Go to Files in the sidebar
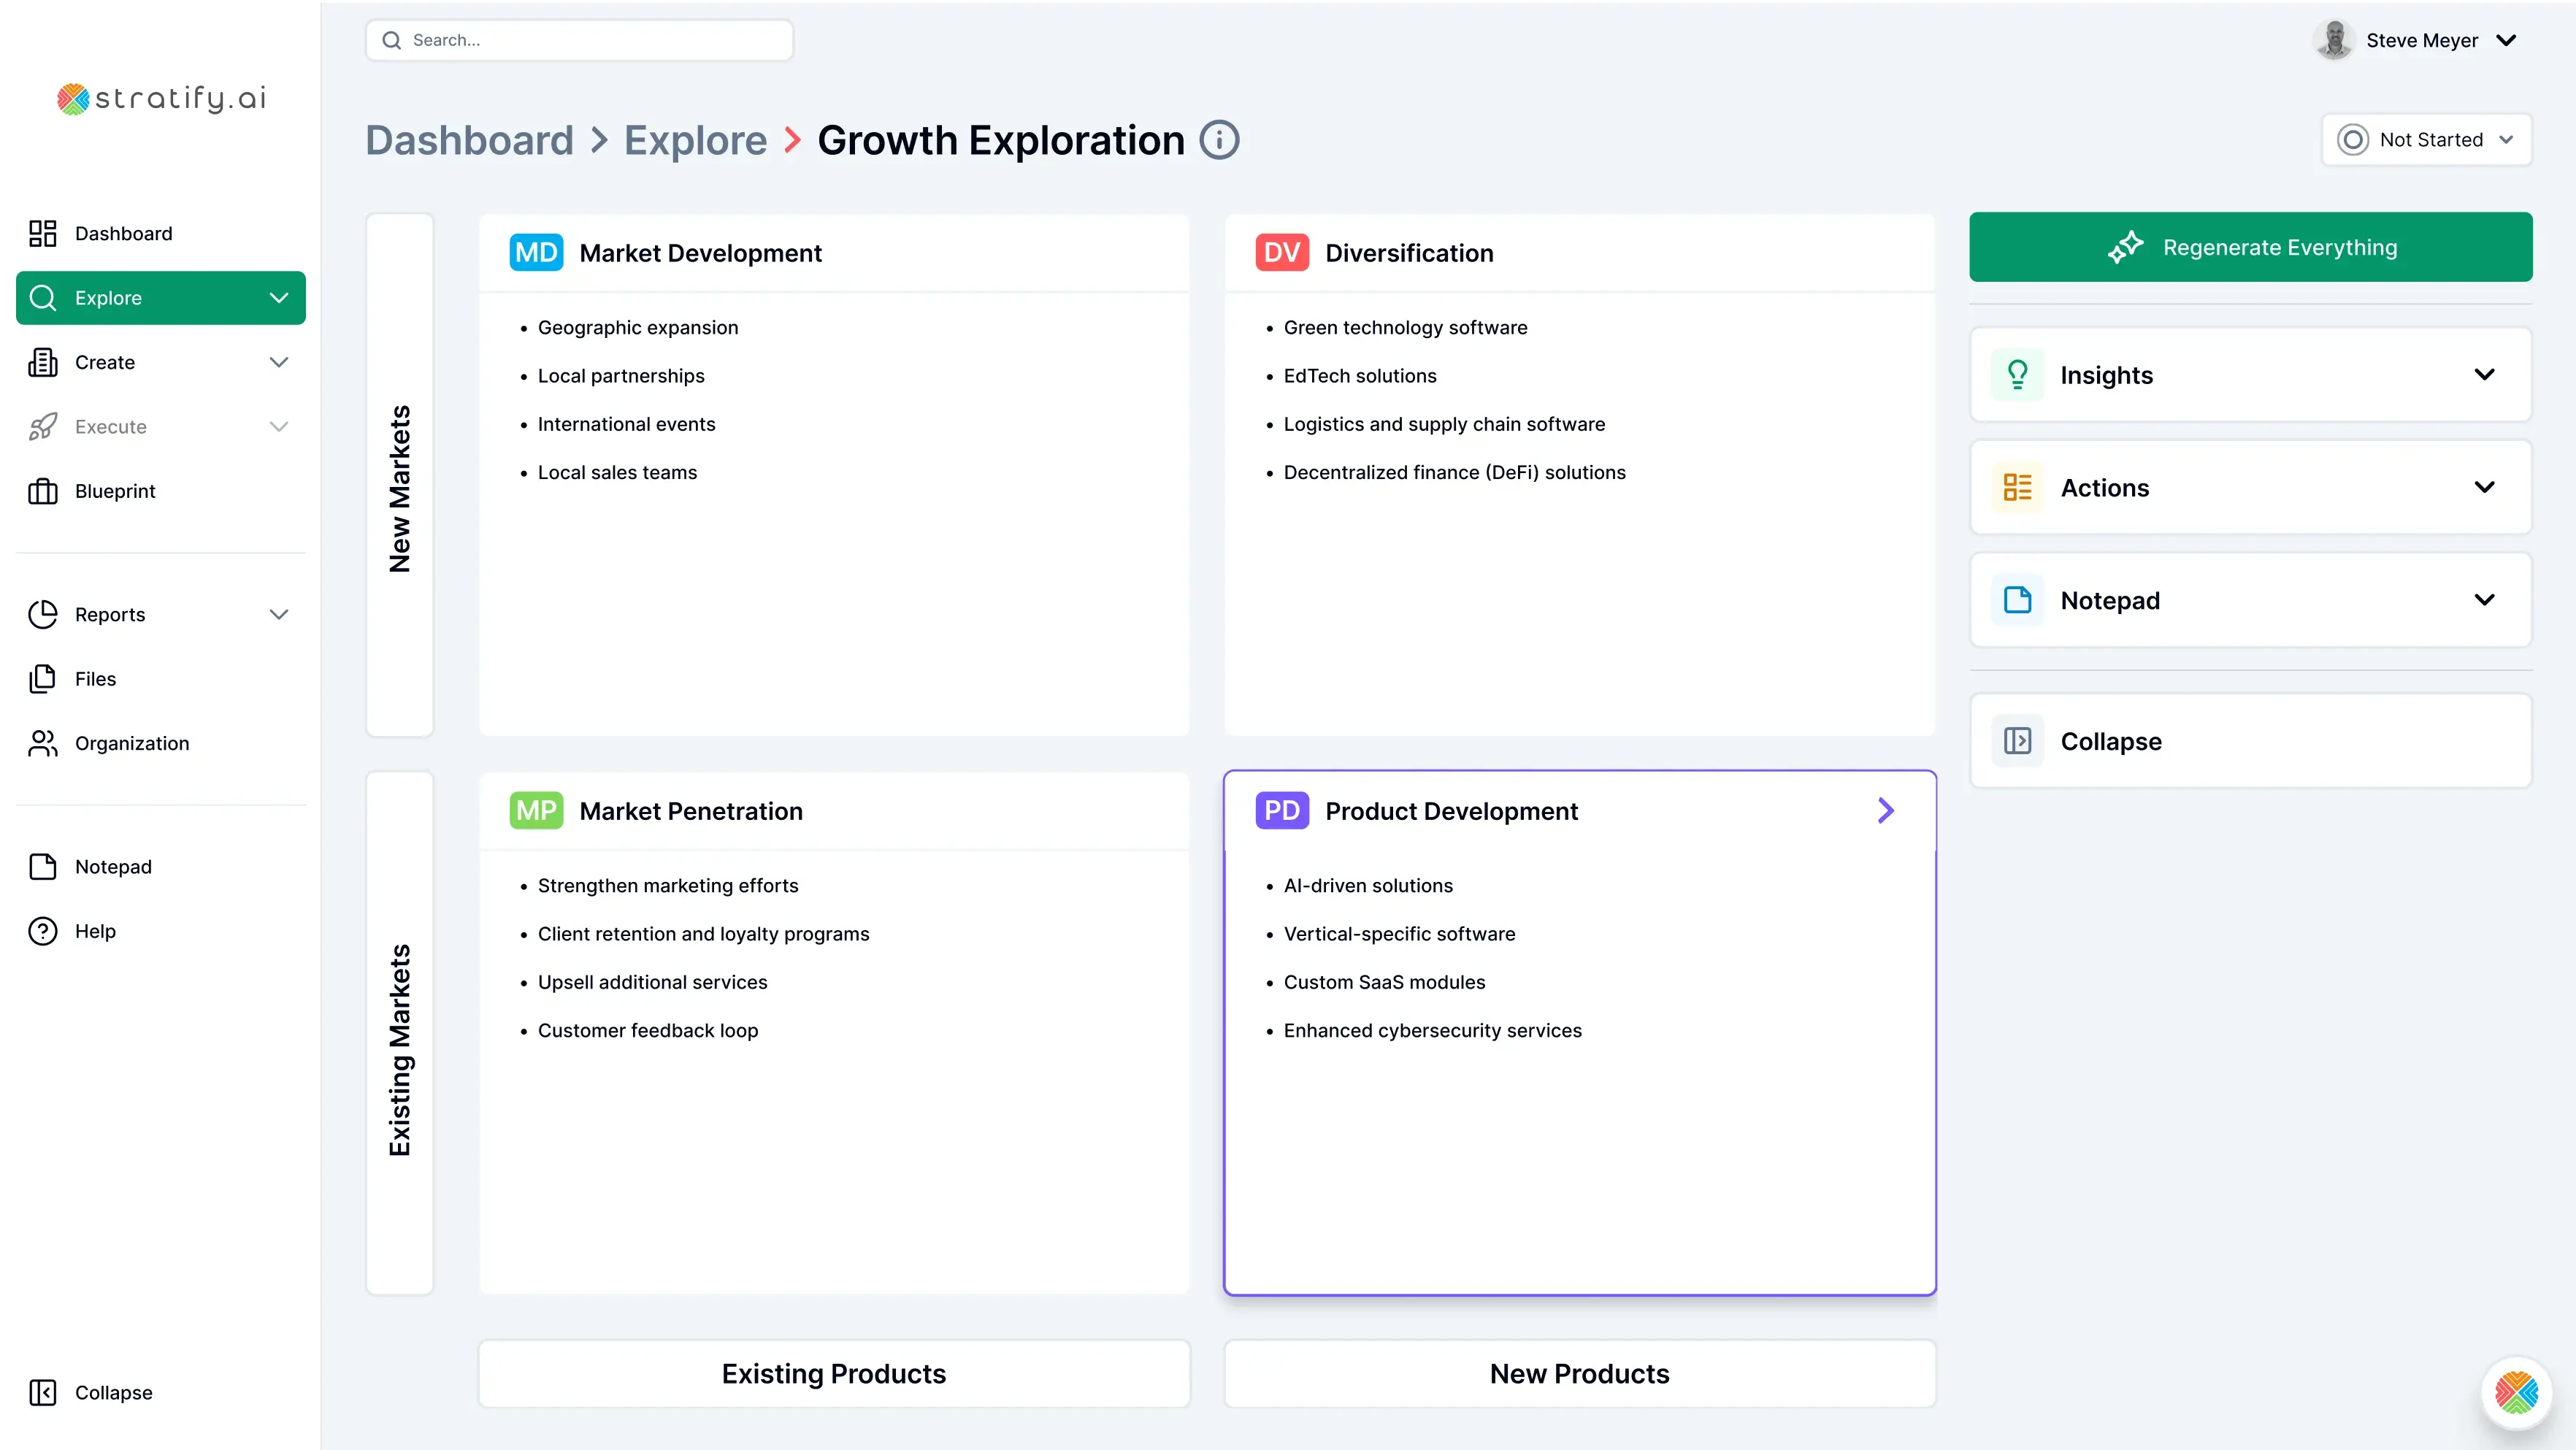The width and height of the screenshot is (2576, 1450). 95,679
